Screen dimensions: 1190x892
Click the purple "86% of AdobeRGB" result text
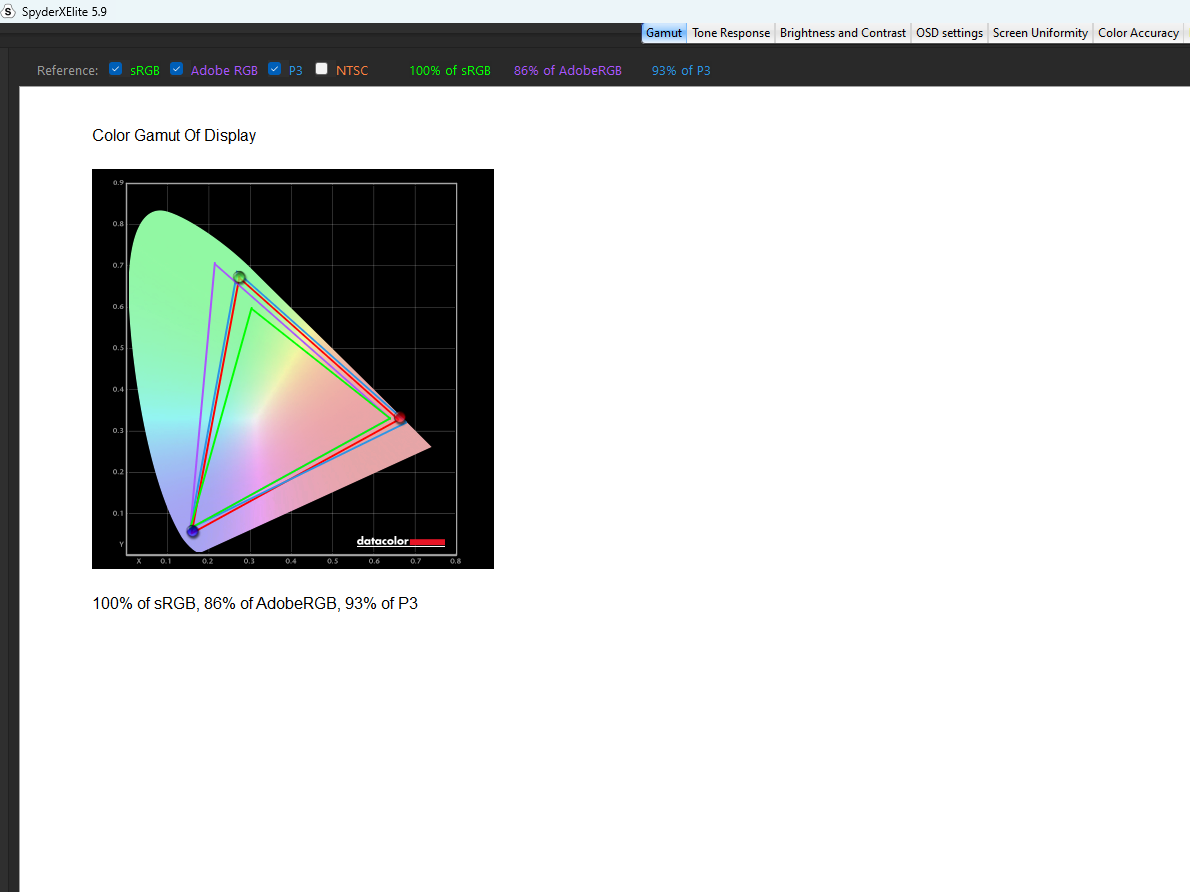[567, 71]
